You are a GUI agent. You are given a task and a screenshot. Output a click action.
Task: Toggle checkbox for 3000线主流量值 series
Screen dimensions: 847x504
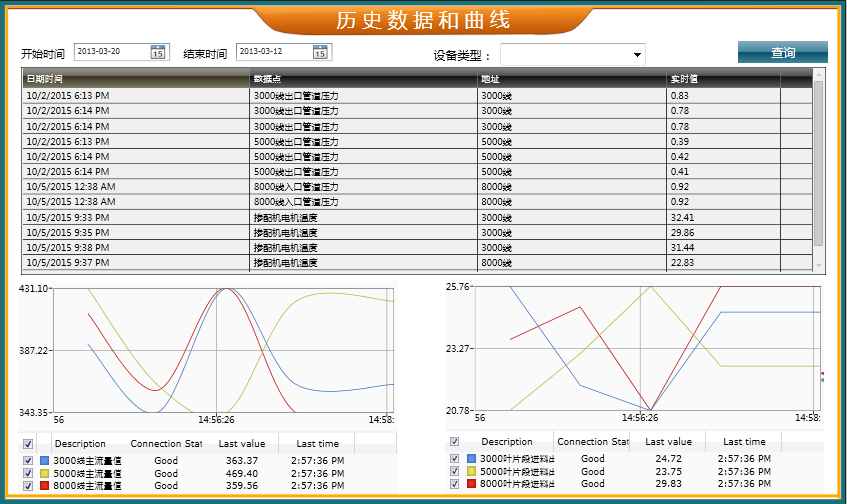(x=28, y=461)
